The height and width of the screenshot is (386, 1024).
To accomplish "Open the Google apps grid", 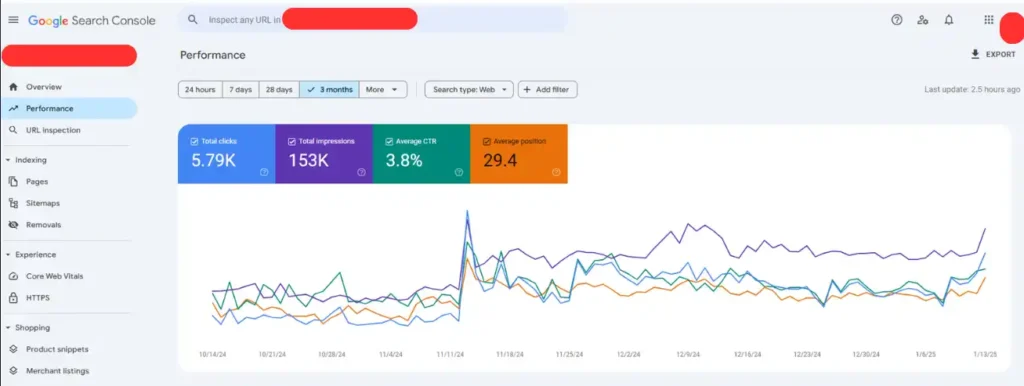I will click(x=989, y=20).
